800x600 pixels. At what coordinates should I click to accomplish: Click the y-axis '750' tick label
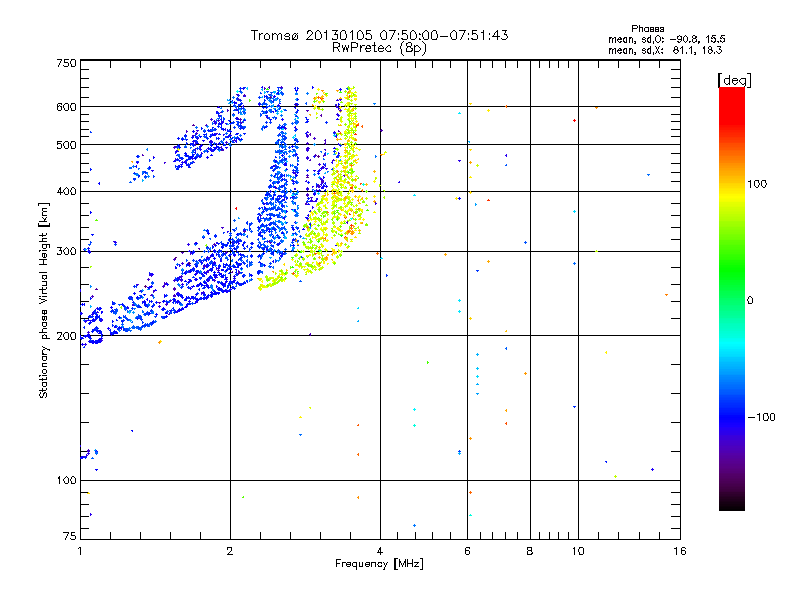click(66, 63)
